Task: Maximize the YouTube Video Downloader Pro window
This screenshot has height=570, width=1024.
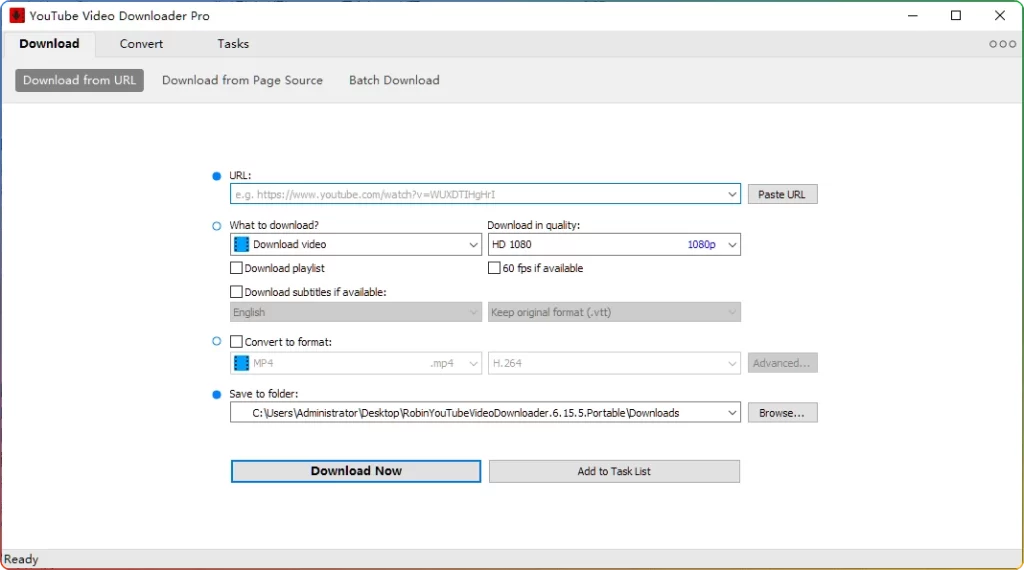Action: pos(956,16)
